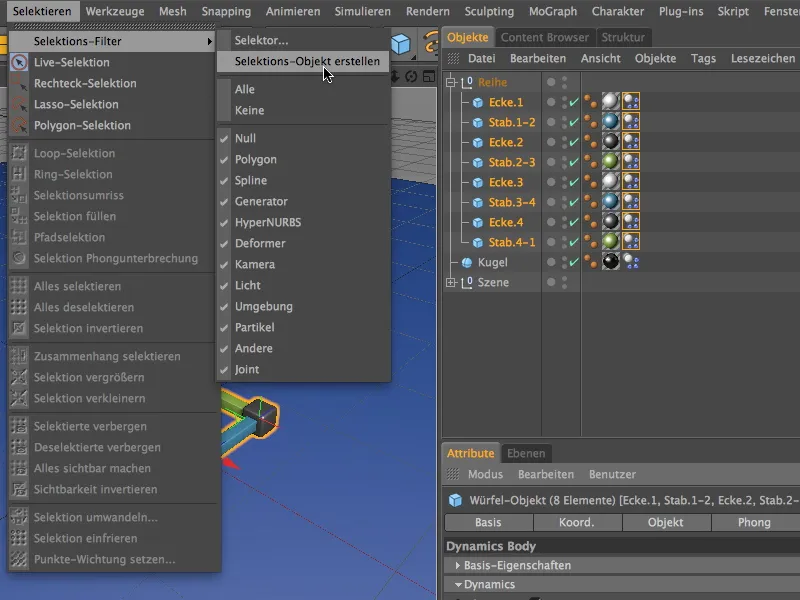Click the phong tag on Stab.4-1
Screen dimensions: 800x600
click(590, 242)
